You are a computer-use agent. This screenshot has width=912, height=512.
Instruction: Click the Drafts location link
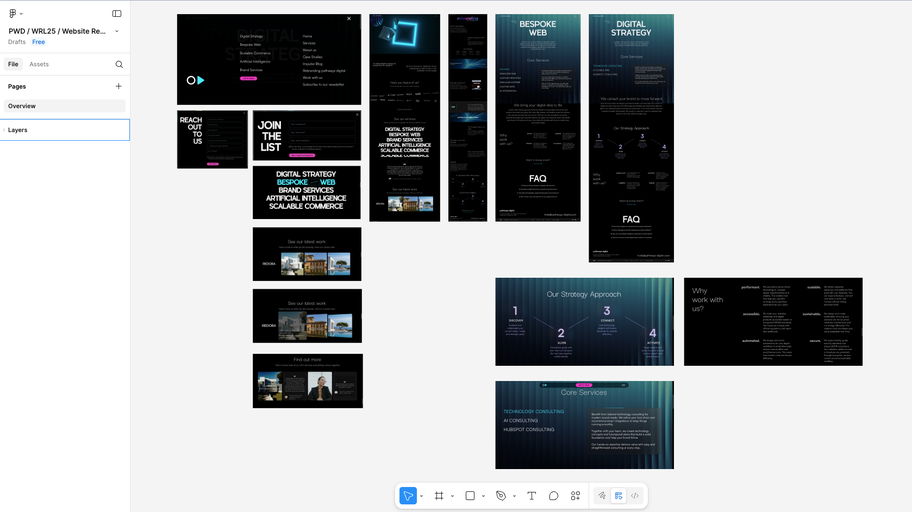click(x=17, y=42)
